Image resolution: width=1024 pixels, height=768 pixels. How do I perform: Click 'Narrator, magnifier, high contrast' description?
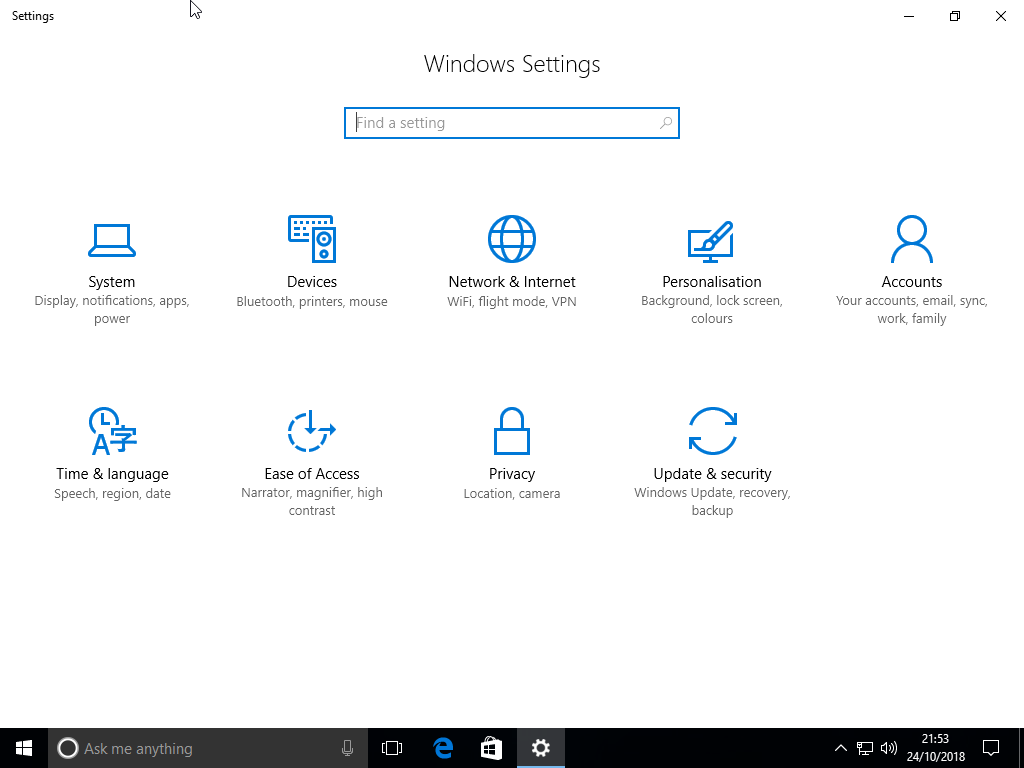[x=312, y=502]
